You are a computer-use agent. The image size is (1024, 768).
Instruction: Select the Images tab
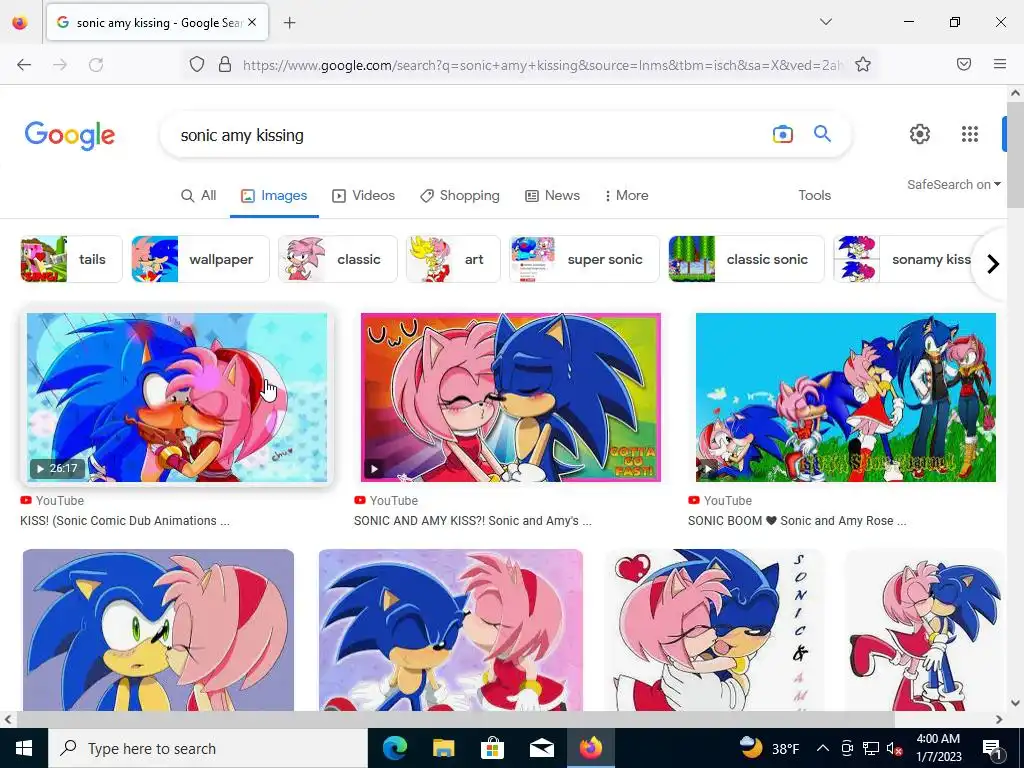pyautogui.click(x=274, y=195)
